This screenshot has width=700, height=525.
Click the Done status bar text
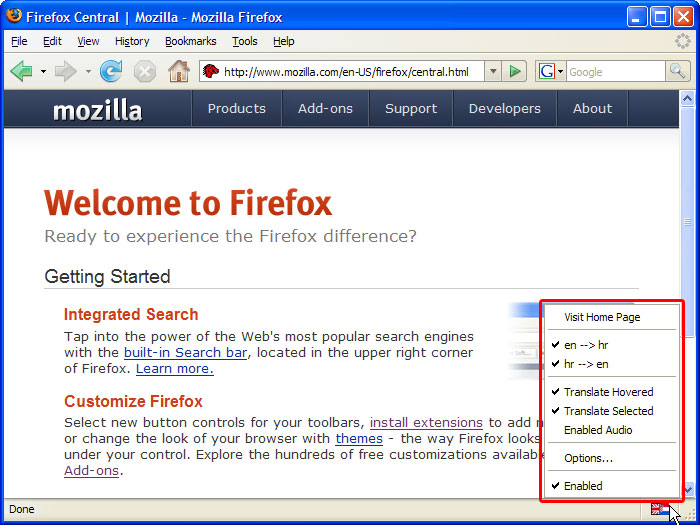pos(21,509)
